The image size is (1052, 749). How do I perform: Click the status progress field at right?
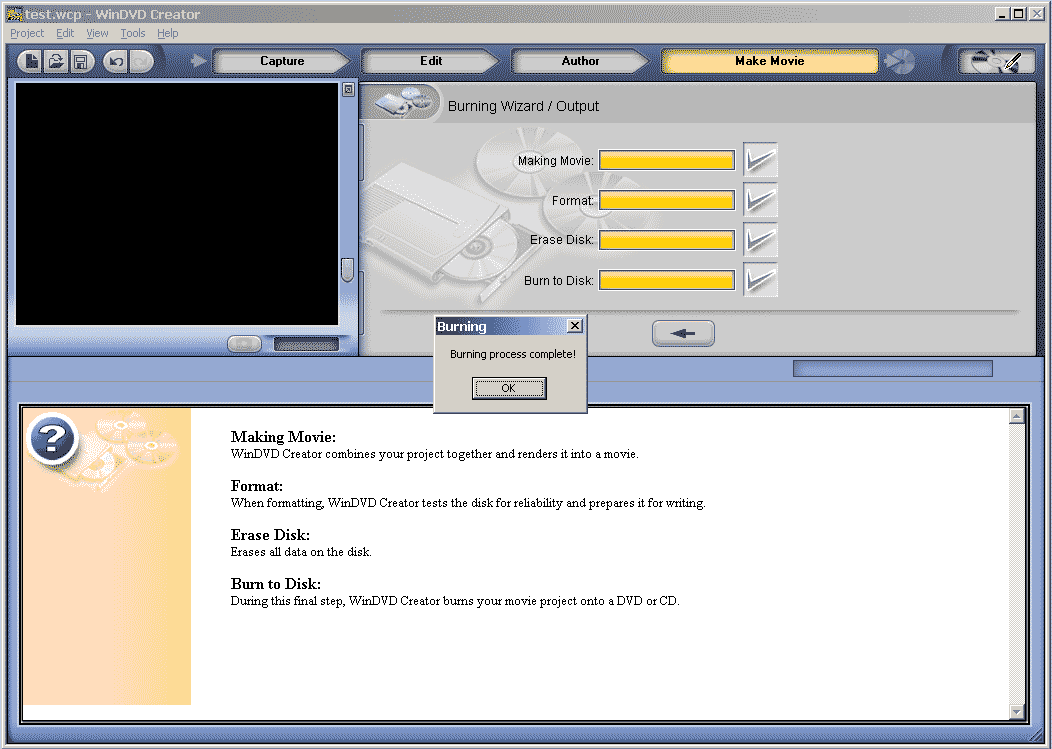pos(892,368)
